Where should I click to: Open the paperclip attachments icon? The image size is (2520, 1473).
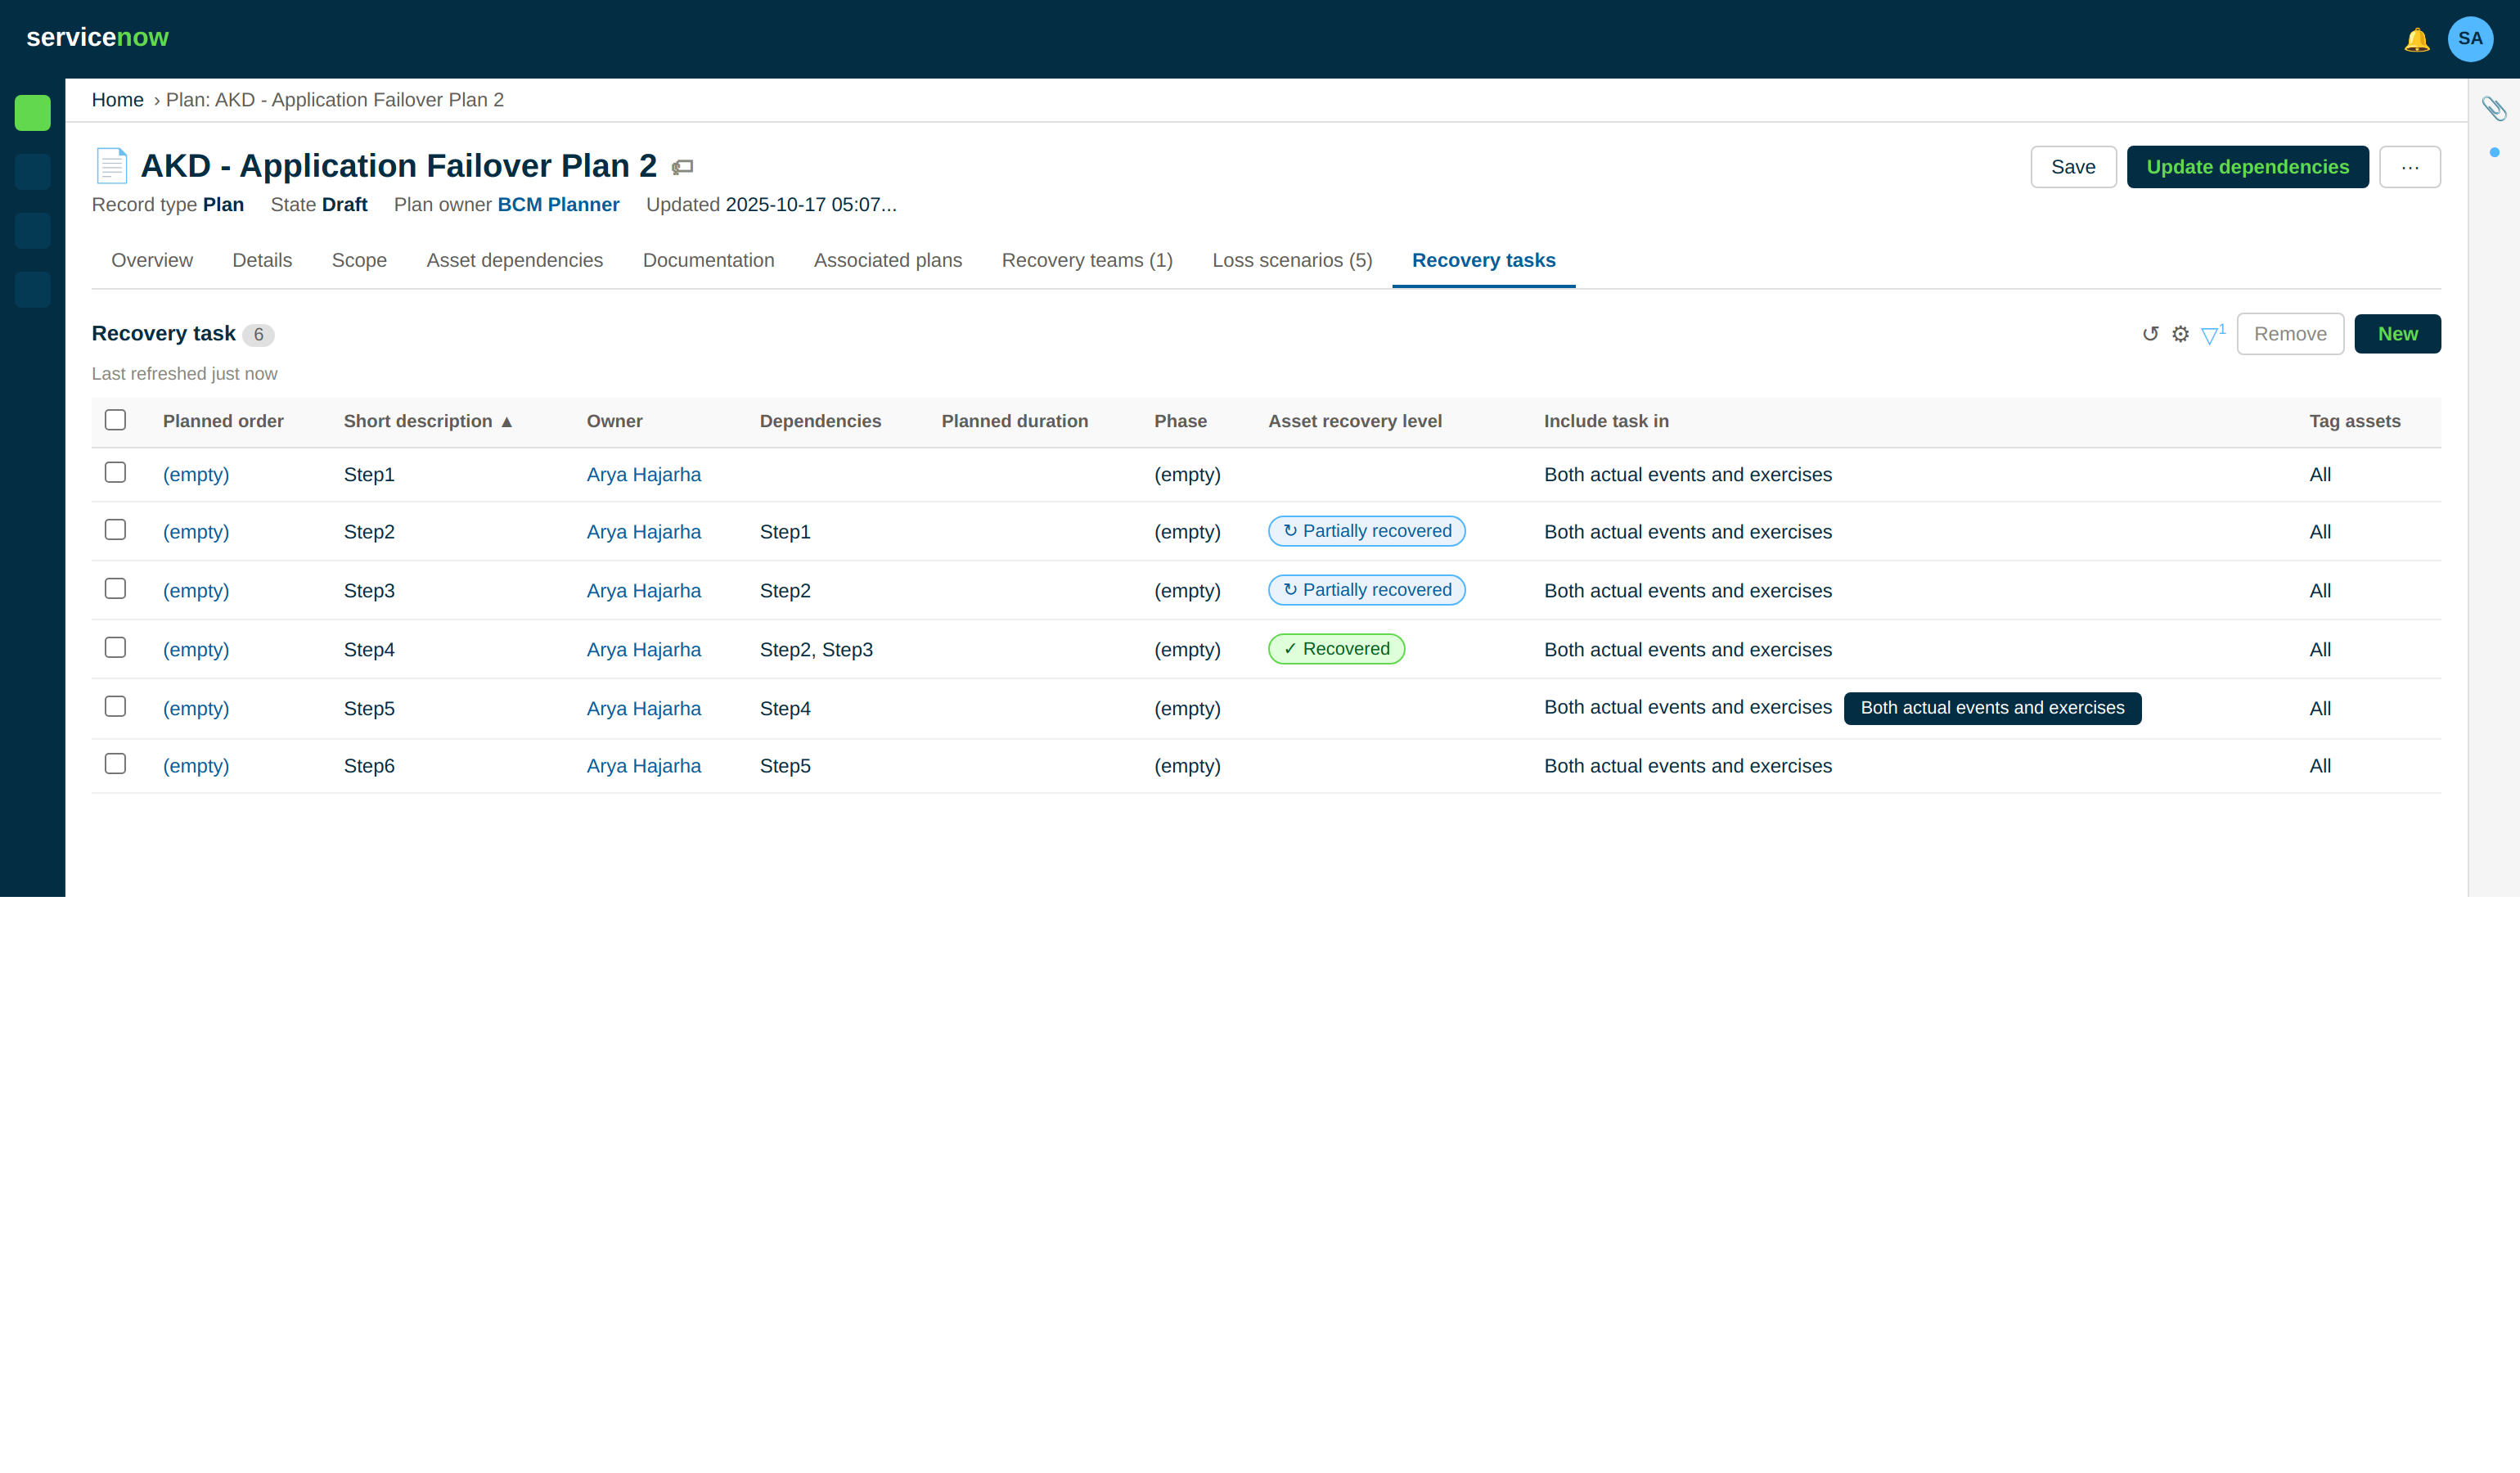[x=2493, y=108]
